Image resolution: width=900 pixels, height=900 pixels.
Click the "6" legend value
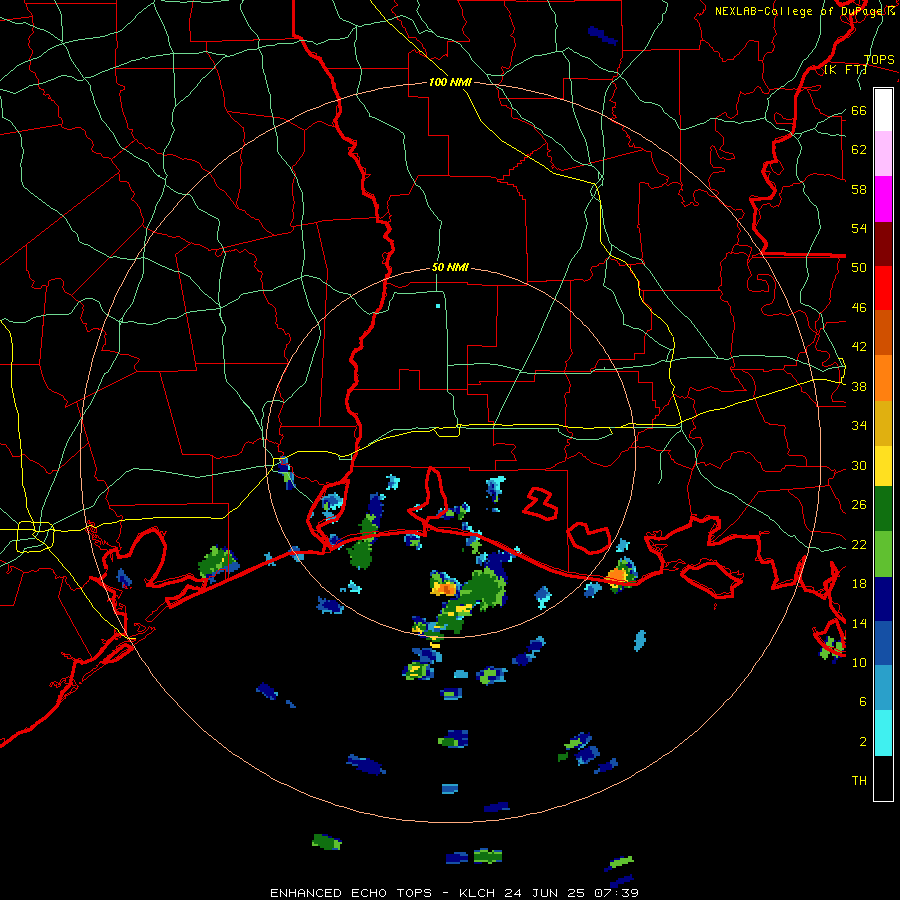tap(863, 702)
